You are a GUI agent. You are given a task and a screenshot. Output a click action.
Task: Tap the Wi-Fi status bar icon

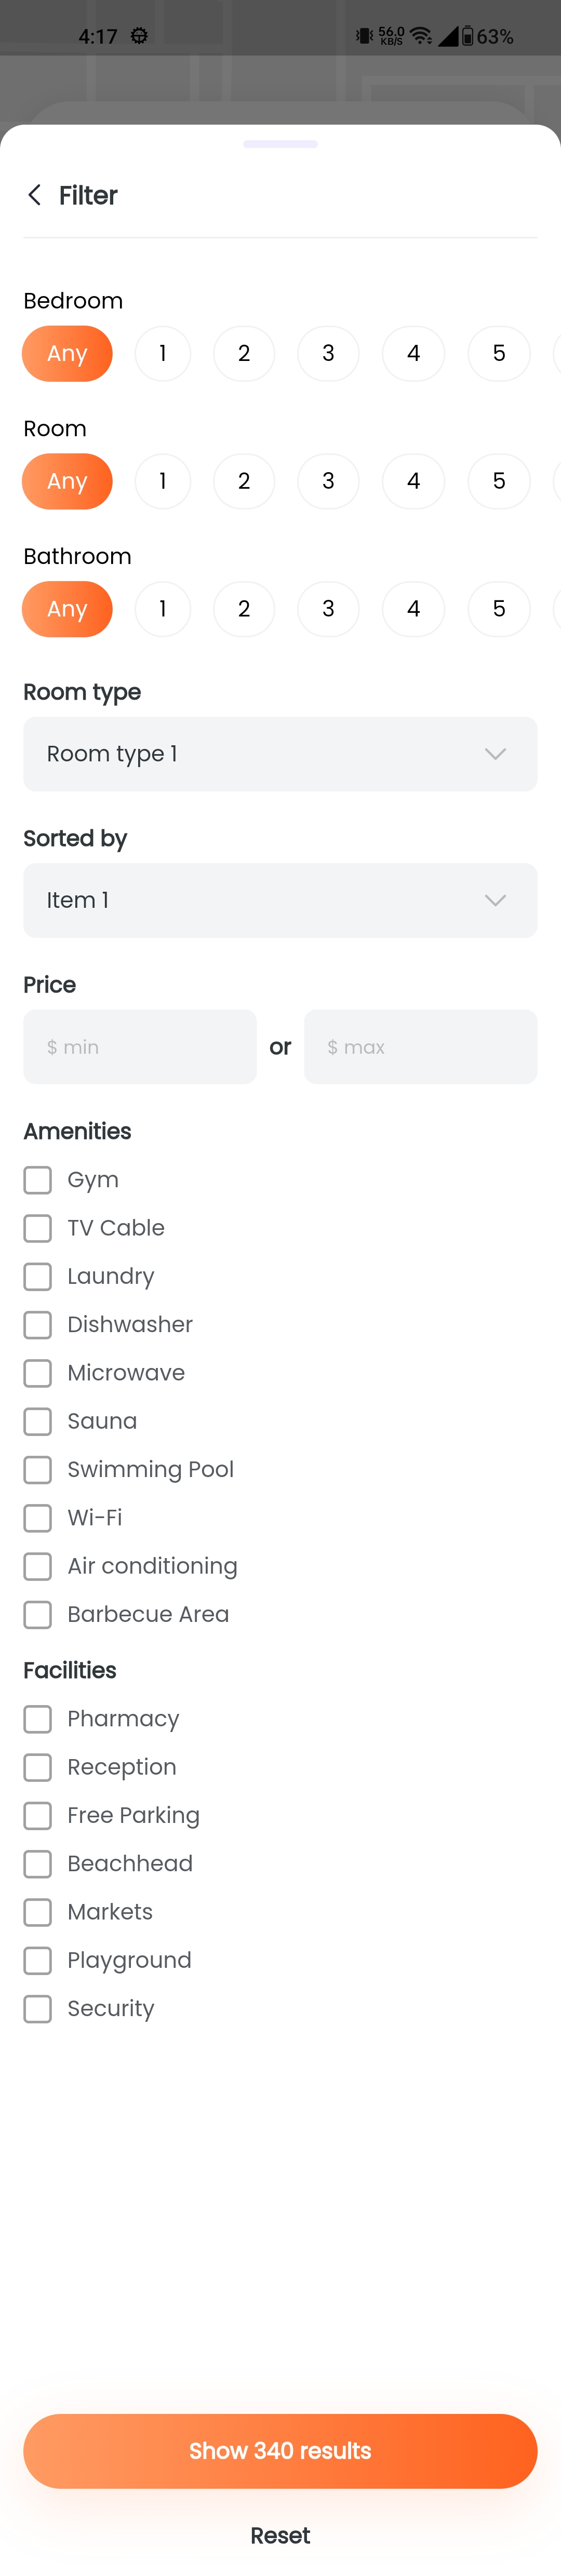421,36
